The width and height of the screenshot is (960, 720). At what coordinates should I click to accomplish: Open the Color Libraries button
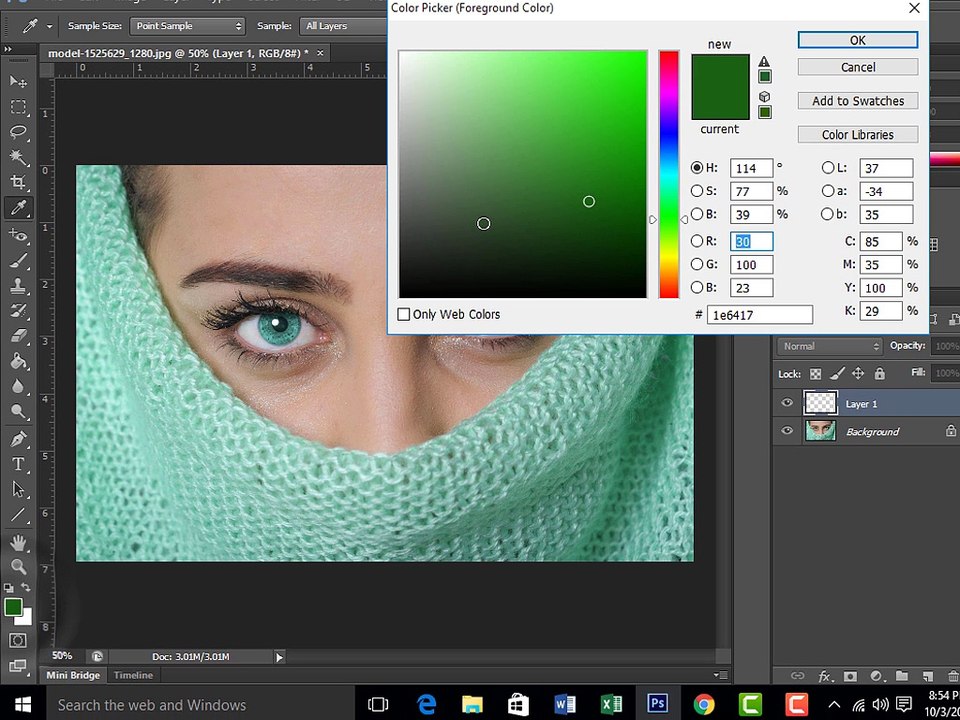pos(858,135)
